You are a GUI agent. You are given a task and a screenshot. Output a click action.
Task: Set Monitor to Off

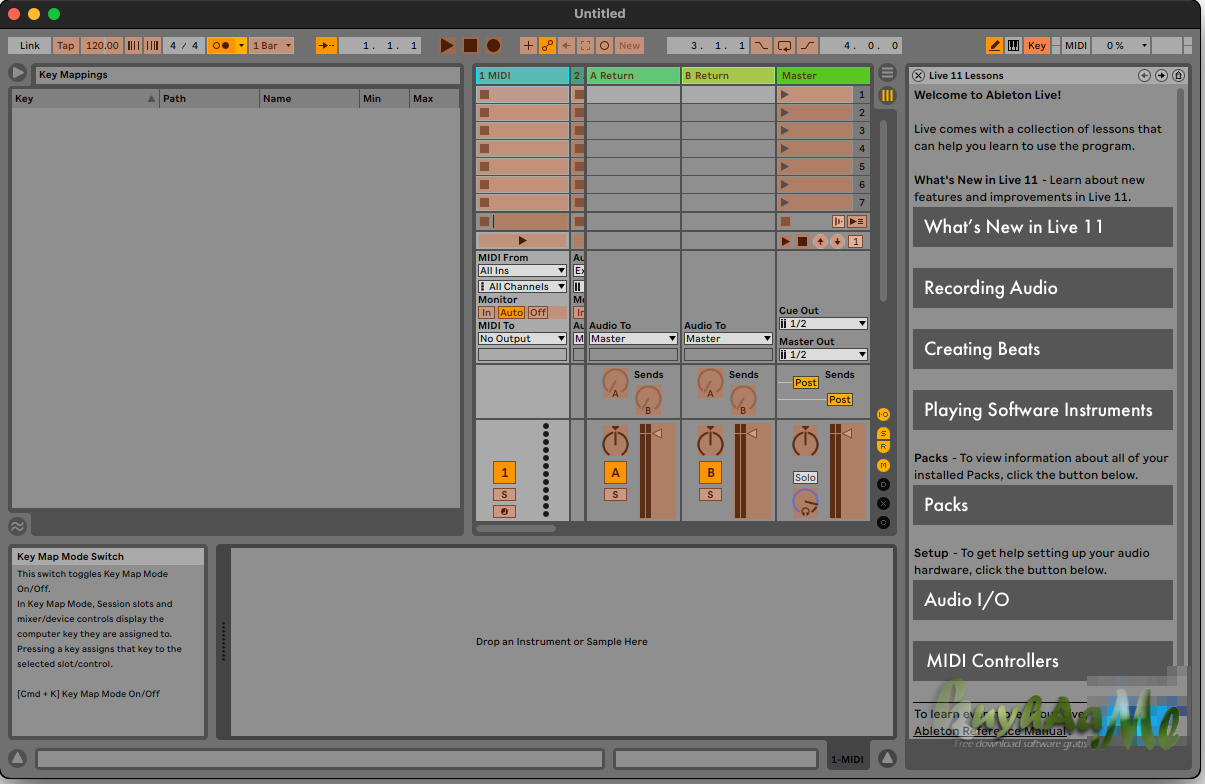tap(538, 313)
